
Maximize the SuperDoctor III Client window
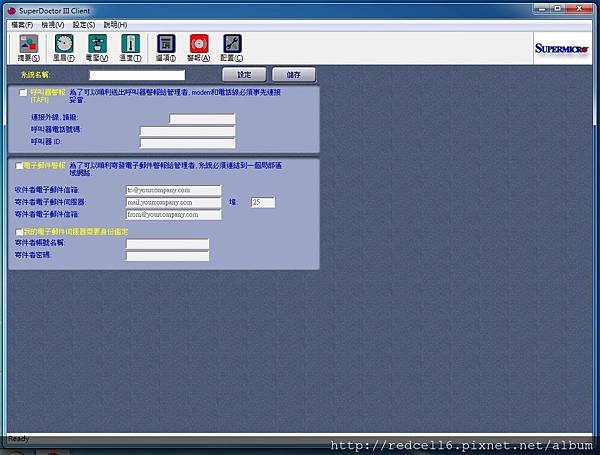point(558,8)
